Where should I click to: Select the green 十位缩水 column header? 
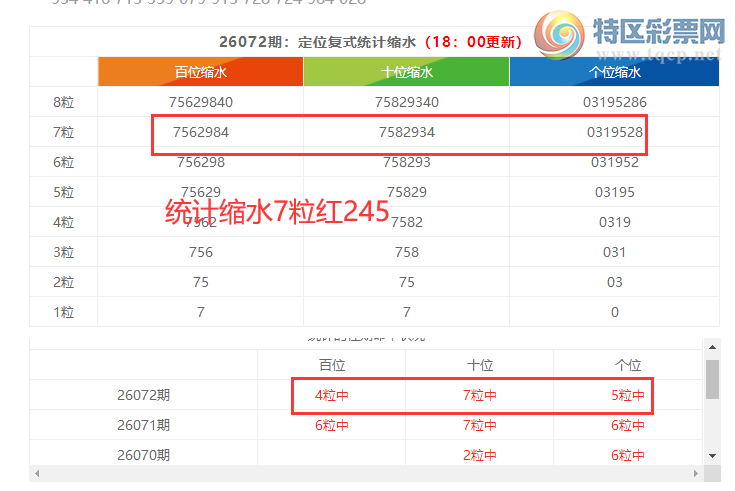click(x=406, y=72)
